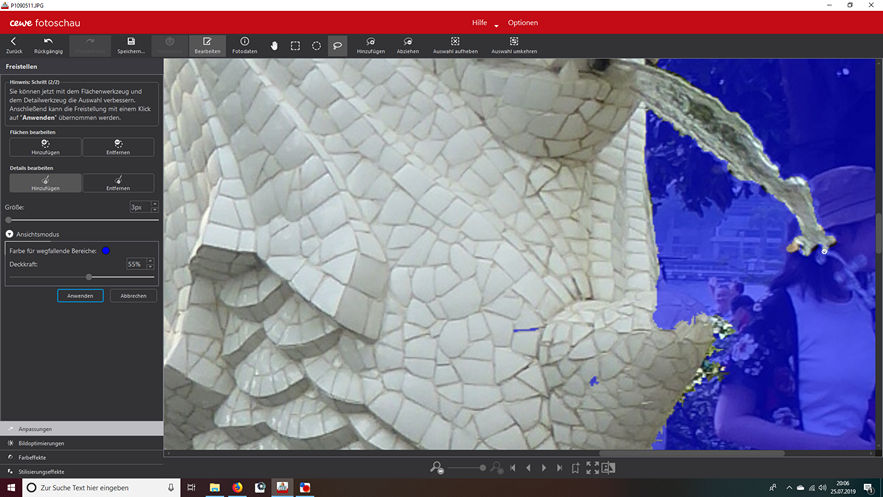Collapse the Ansichtsmodus section

[10, 234]
